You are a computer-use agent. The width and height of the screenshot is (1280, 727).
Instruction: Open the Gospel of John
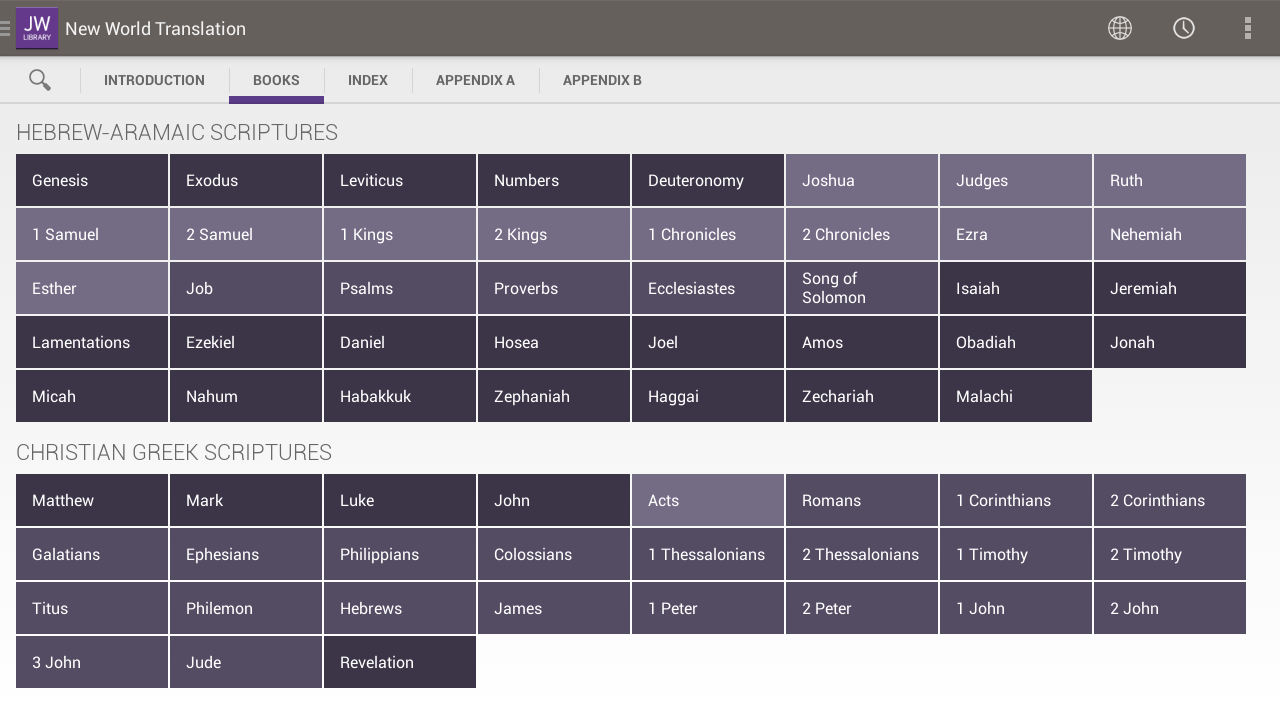(x=554, y=500)
